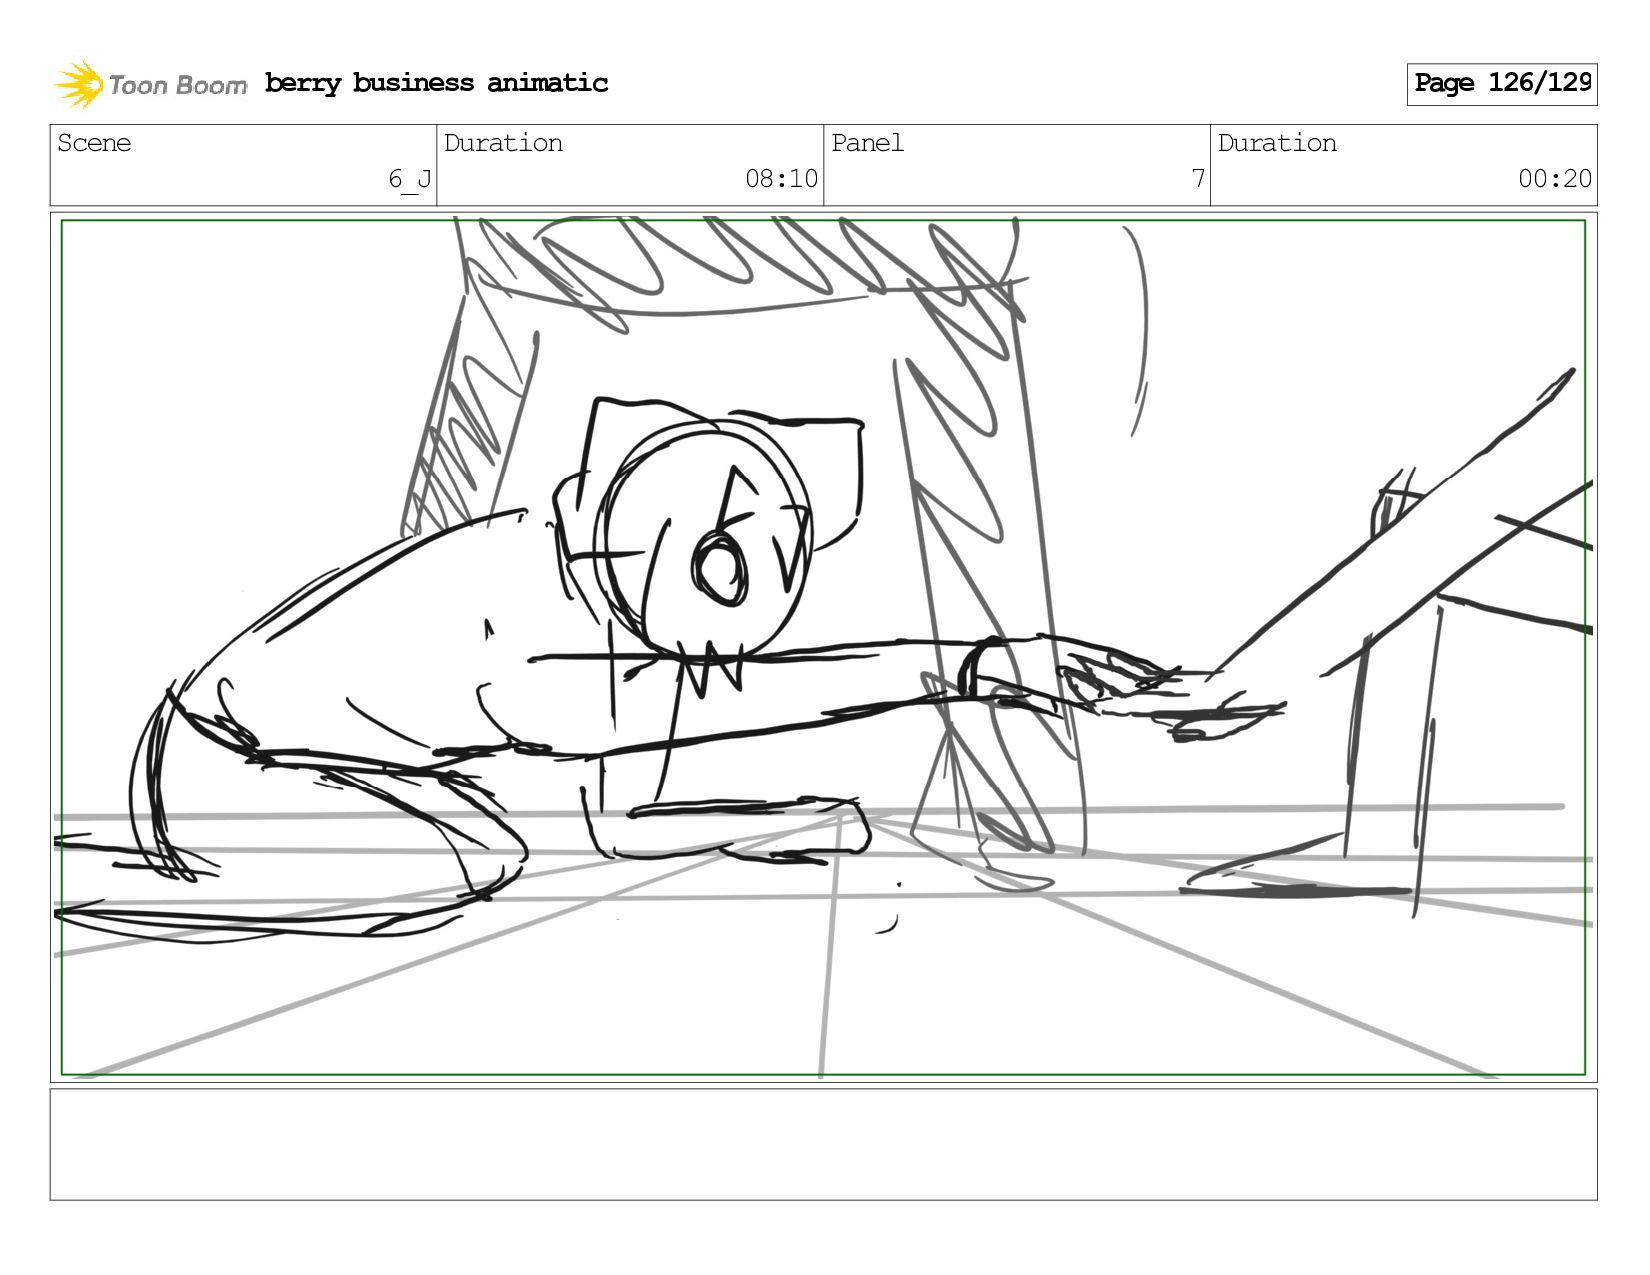Click the 'Page 126/129' page indicator

[x=1502, y=84]
